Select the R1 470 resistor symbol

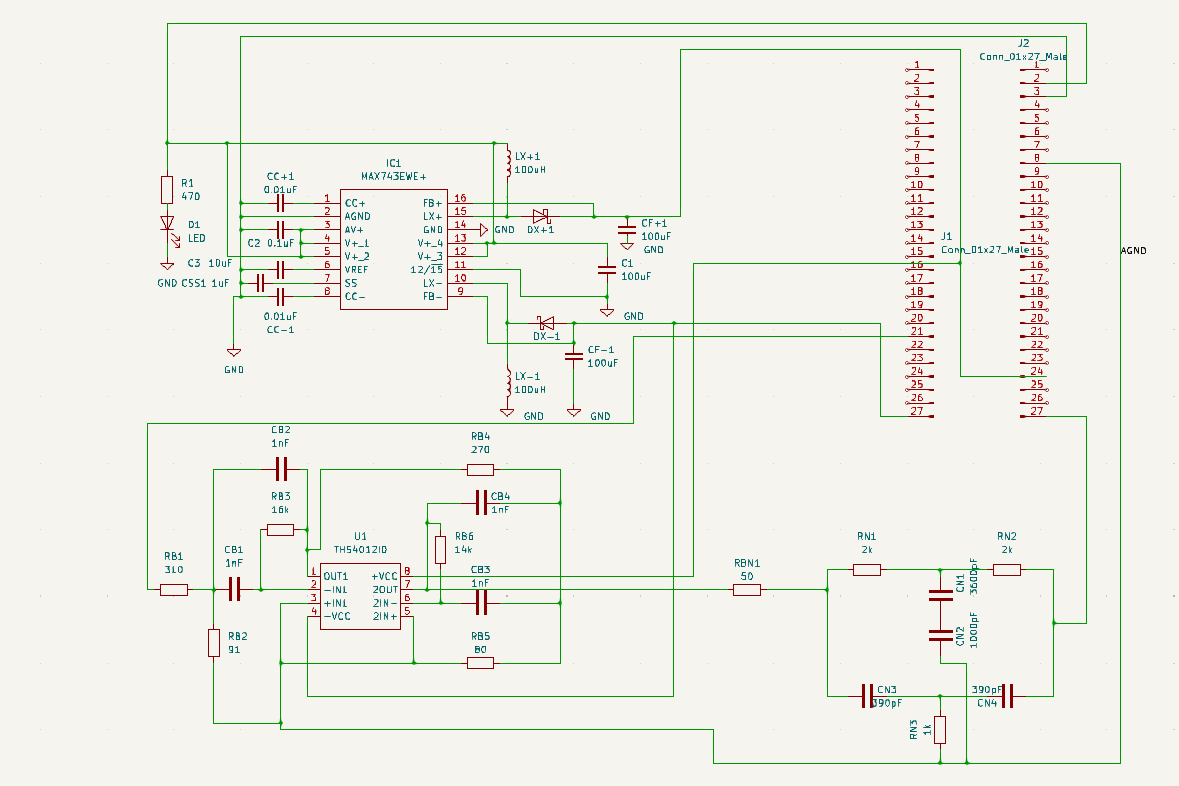pyautogui.click(x=167, y=190)
